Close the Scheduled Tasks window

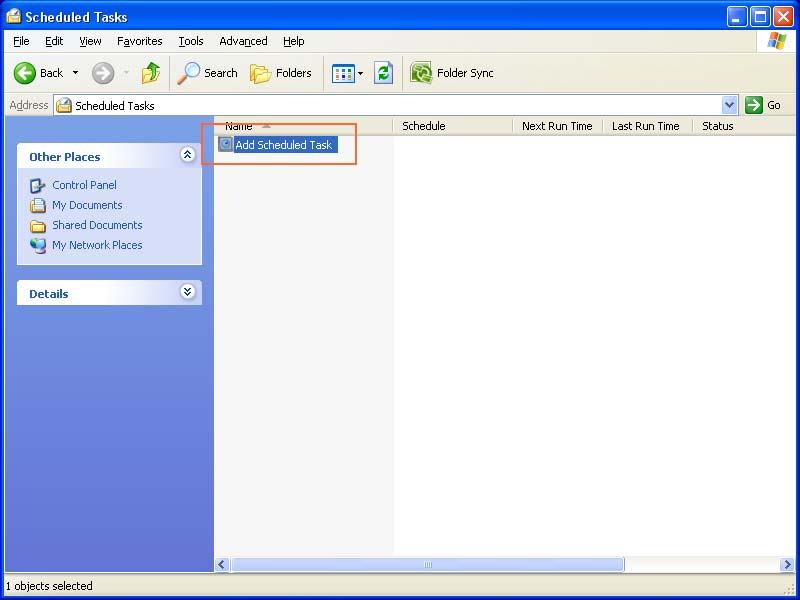click(783, 17)
